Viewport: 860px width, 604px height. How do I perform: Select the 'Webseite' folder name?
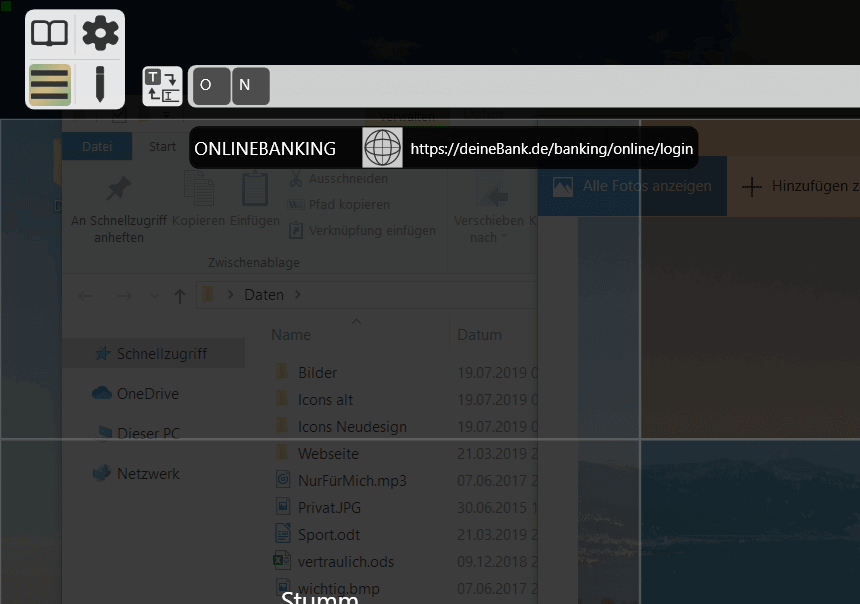click(x=328, y=453)
